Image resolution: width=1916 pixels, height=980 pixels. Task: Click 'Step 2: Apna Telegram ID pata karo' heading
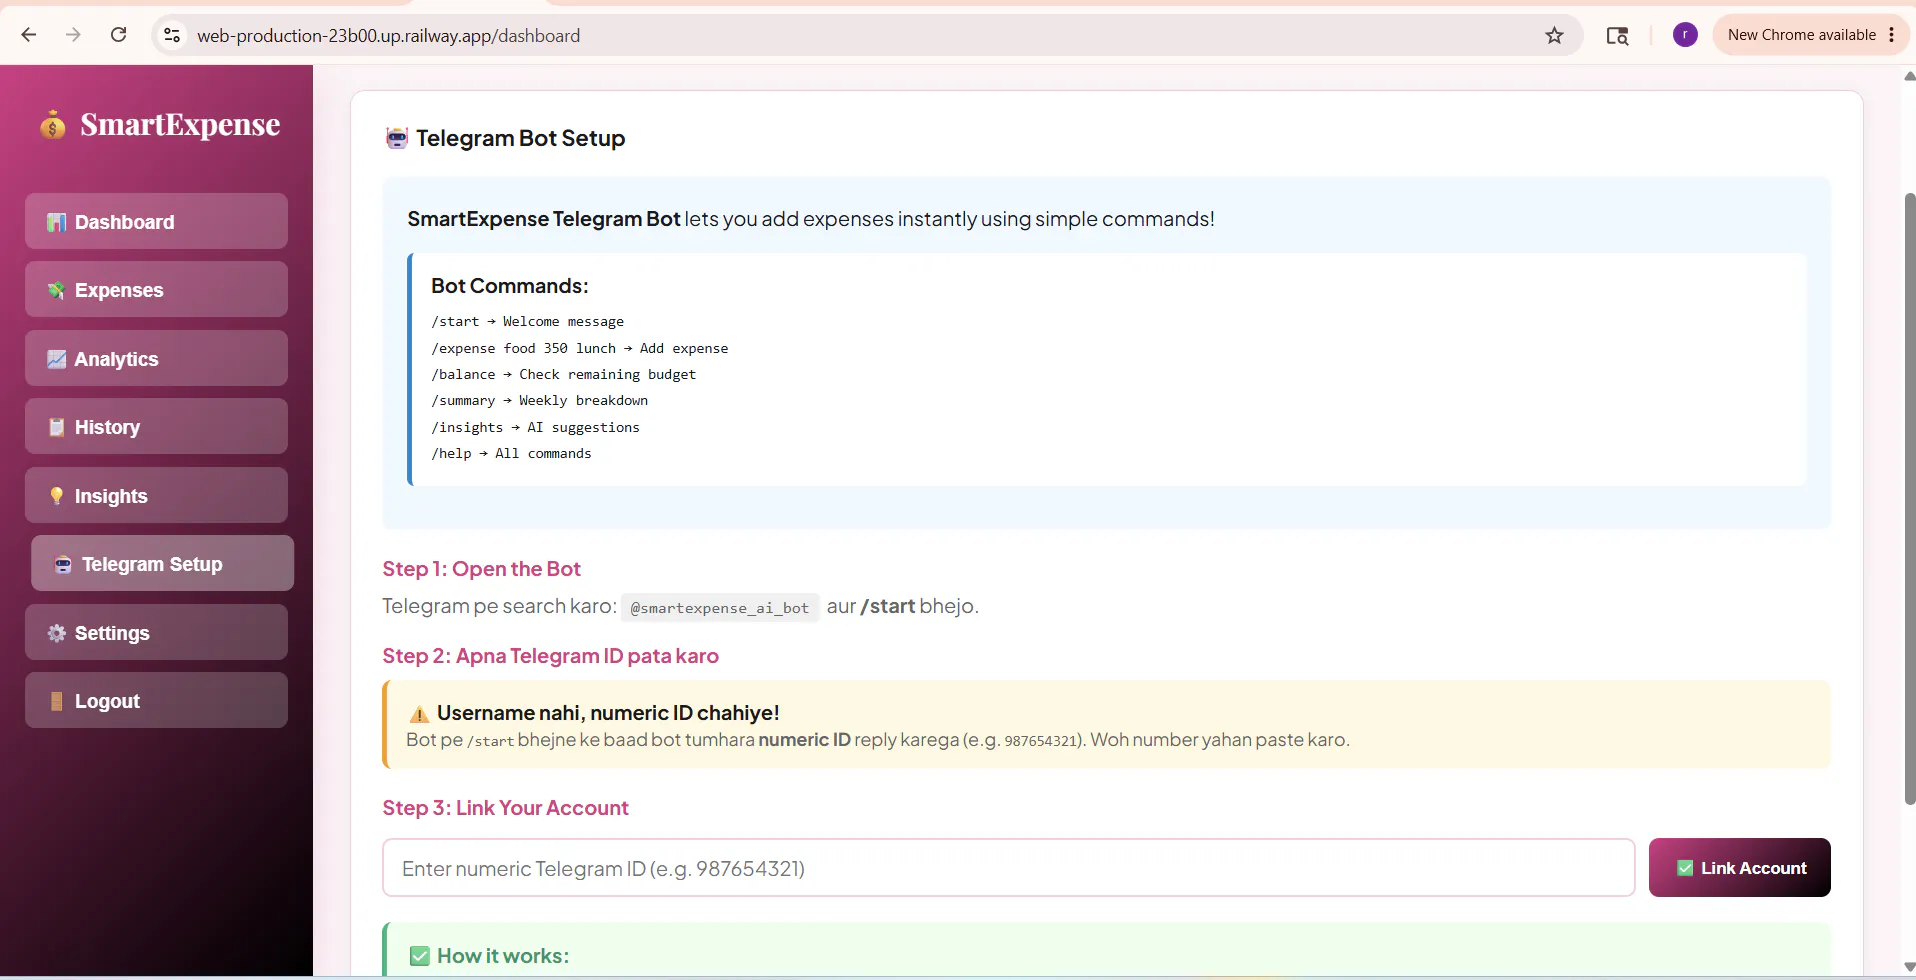tap(550, 656)
